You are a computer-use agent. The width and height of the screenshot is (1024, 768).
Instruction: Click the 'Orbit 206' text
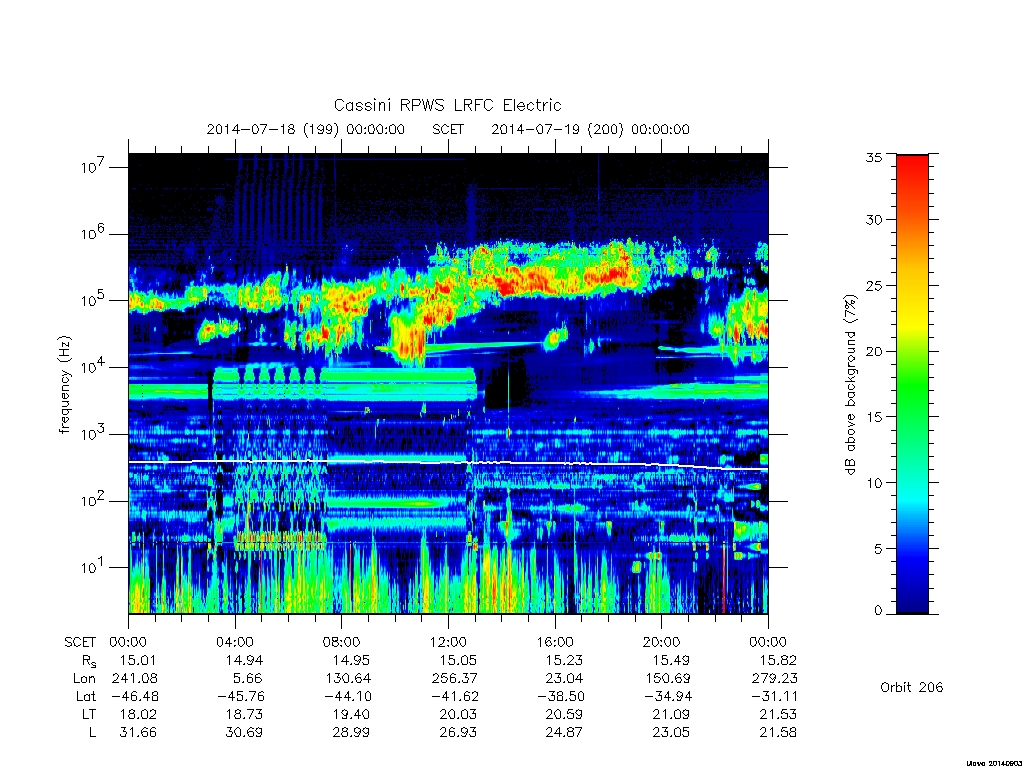(x=912, y=687)
